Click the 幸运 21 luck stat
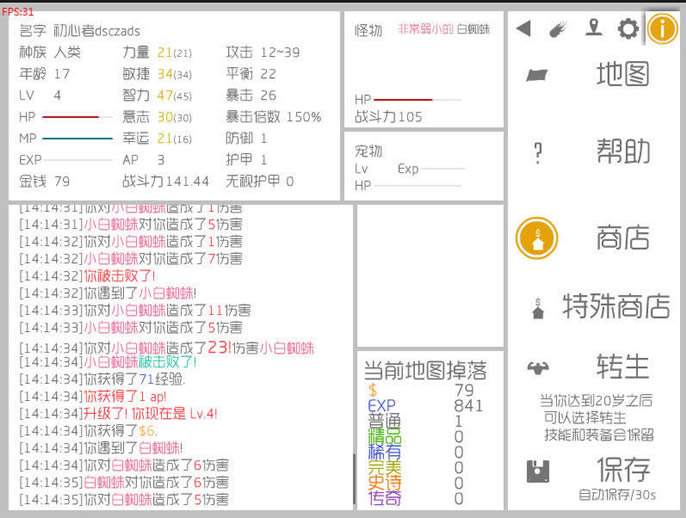686x518 pixels. tap(157, 138)
